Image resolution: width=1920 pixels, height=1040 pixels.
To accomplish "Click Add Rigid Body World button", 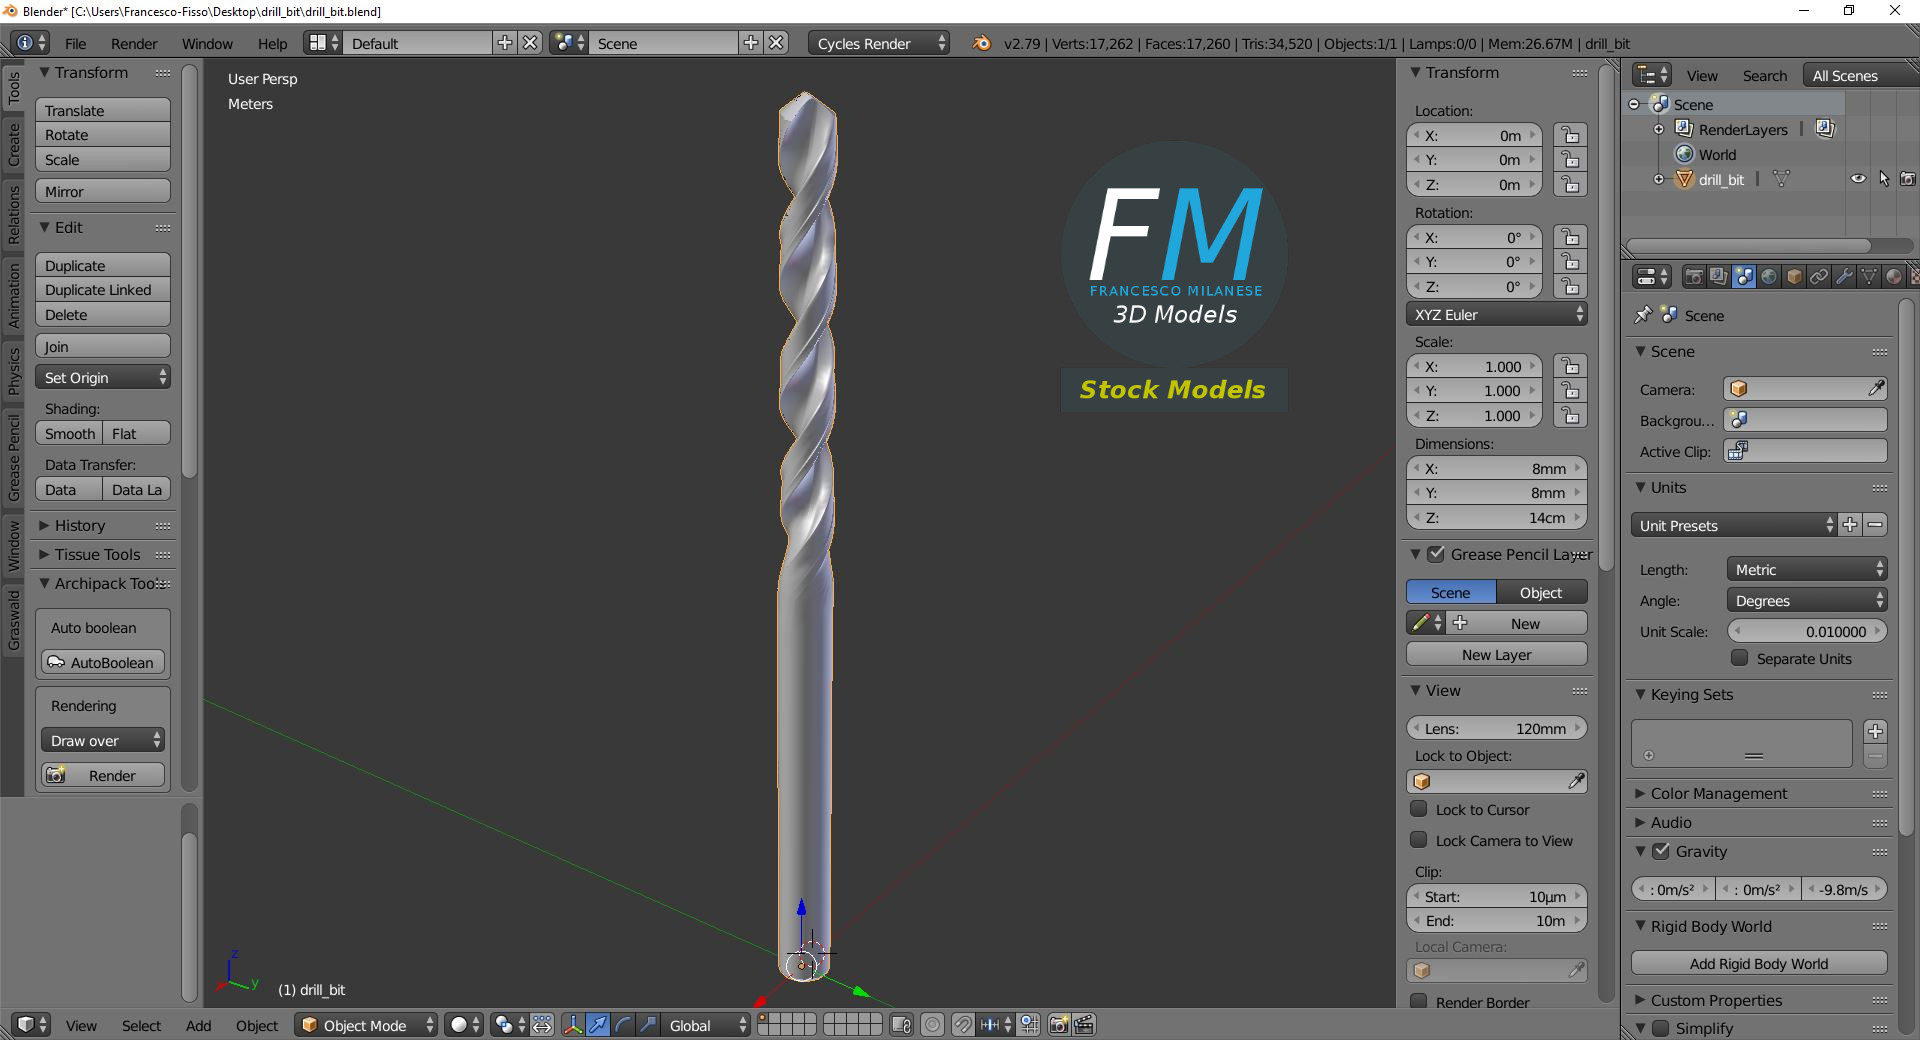I will (1759, 963).
